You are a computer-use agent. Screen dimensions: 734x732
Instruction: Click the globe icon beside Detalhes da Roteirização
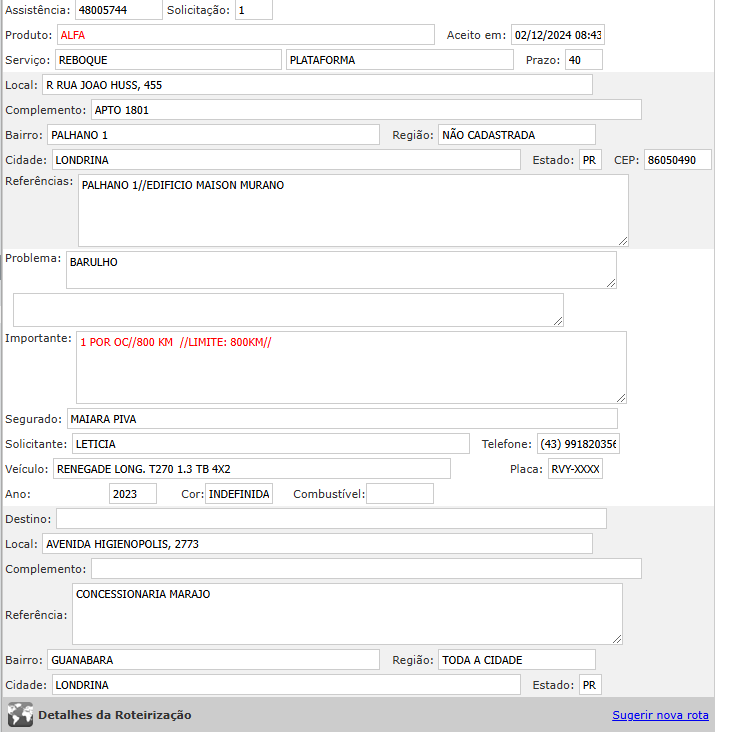click(x=20, y=715)
